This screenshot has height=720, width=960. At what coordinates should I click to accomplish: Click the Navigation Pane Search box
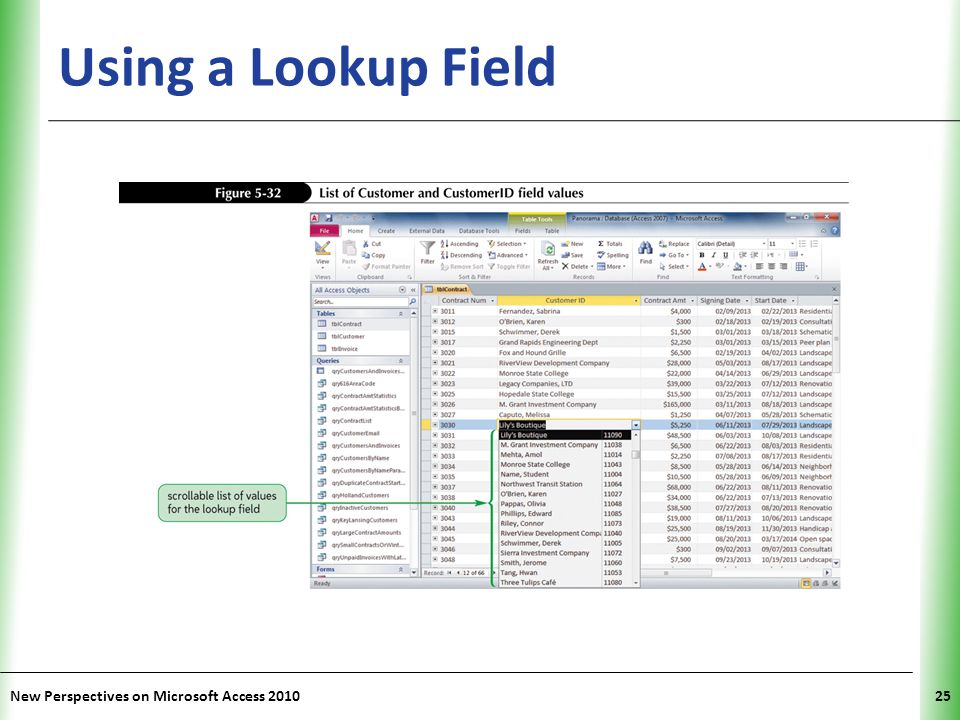pyautogui.click(x=361, y=301)
